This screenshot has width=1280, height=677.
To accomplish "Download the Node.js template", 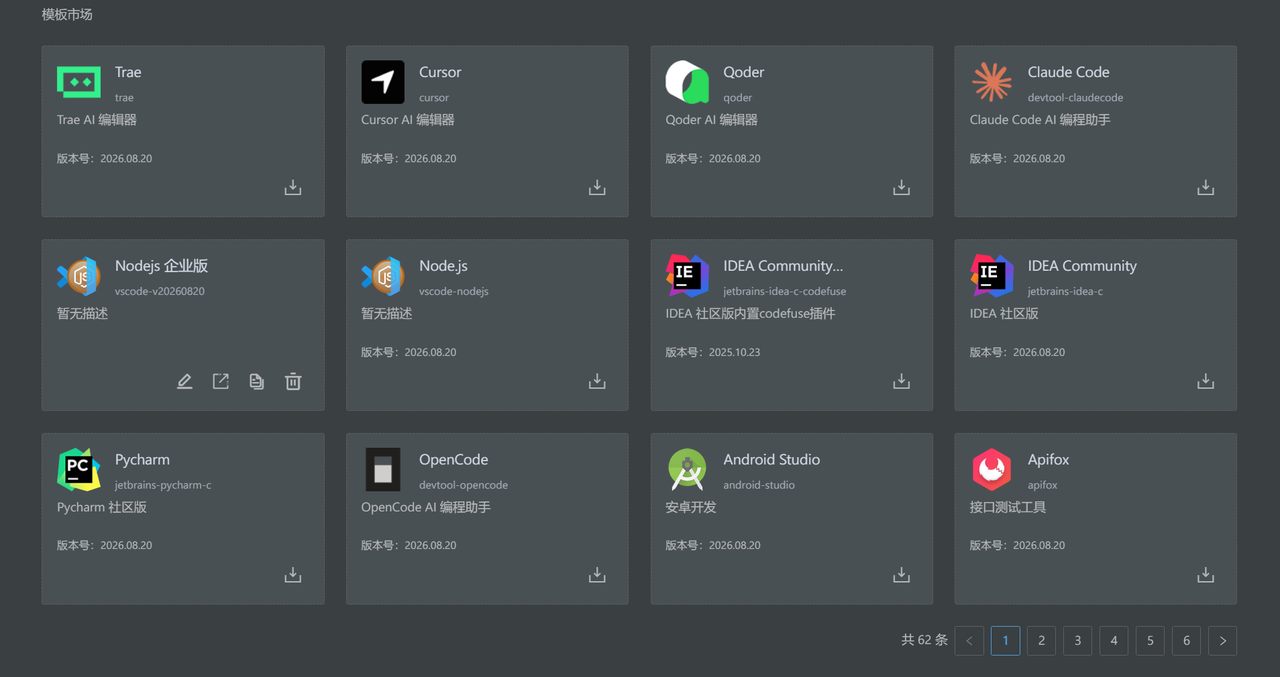I will pyautogui.click(x=597, y=382).
